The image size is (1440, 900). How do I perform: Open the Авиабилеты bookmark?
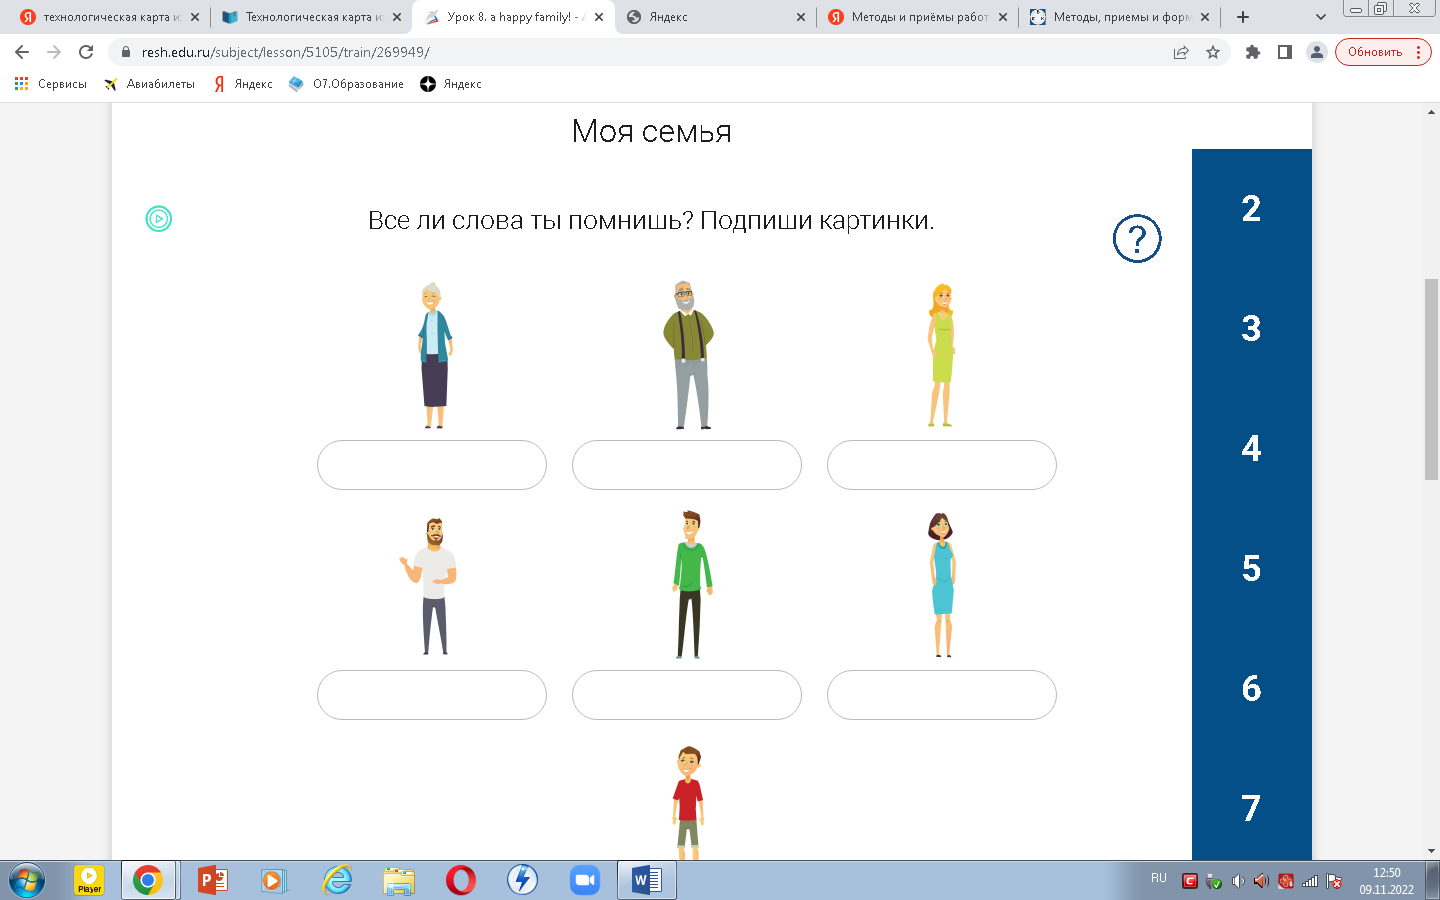point(150,84)
